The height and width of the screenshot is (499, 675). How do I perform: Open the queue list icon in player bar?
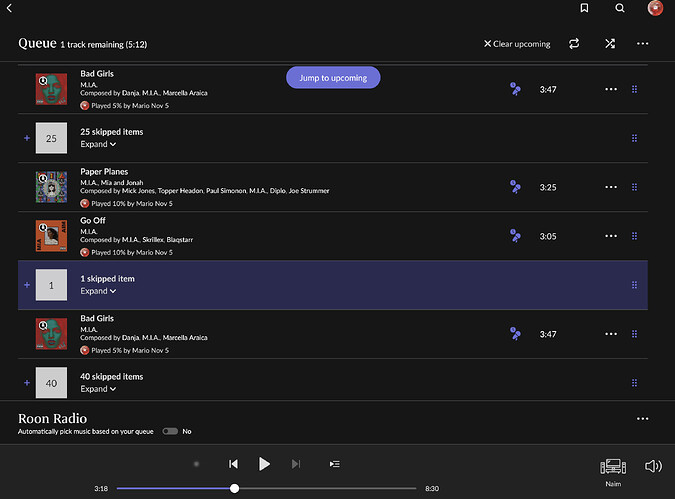click(334, 464)
